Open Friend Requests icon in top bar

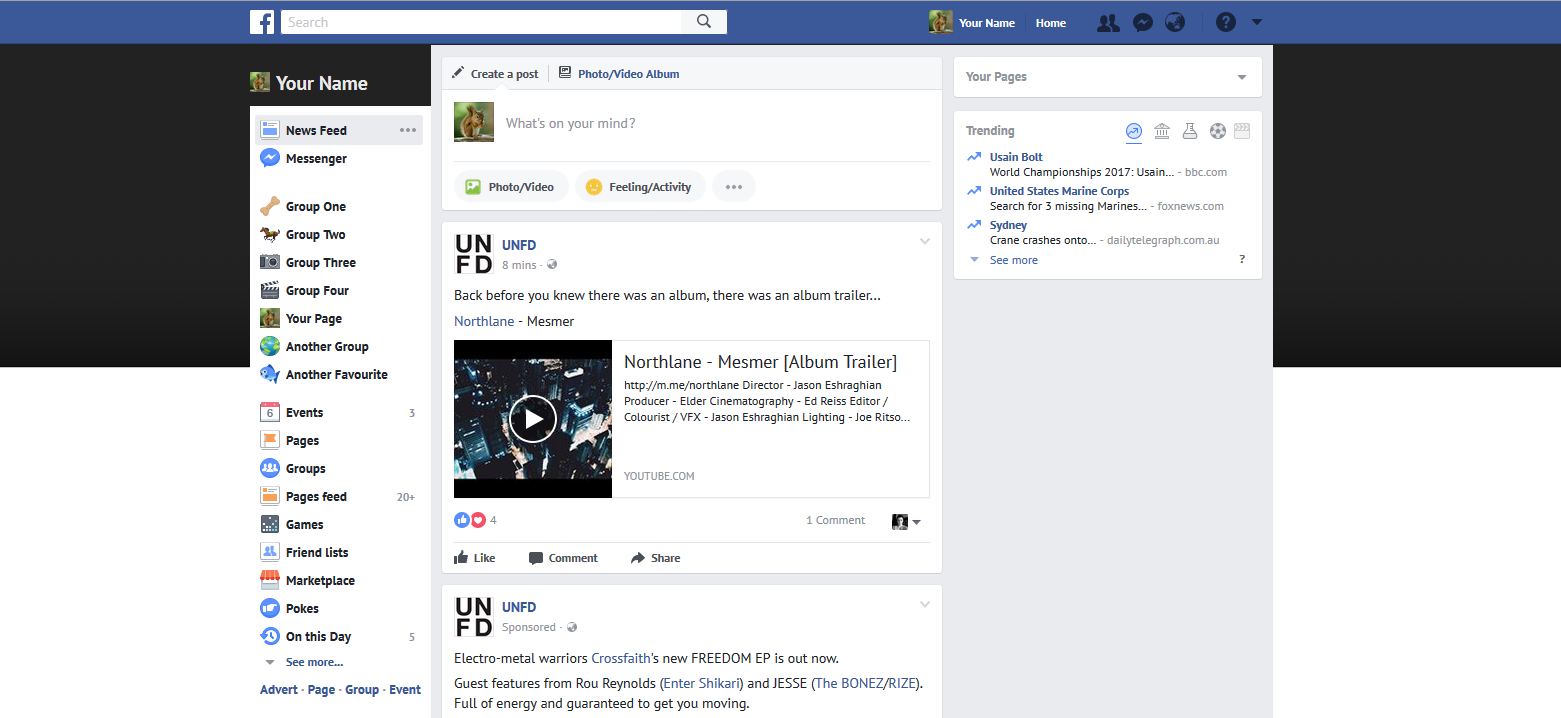[x=1108, y=23]
